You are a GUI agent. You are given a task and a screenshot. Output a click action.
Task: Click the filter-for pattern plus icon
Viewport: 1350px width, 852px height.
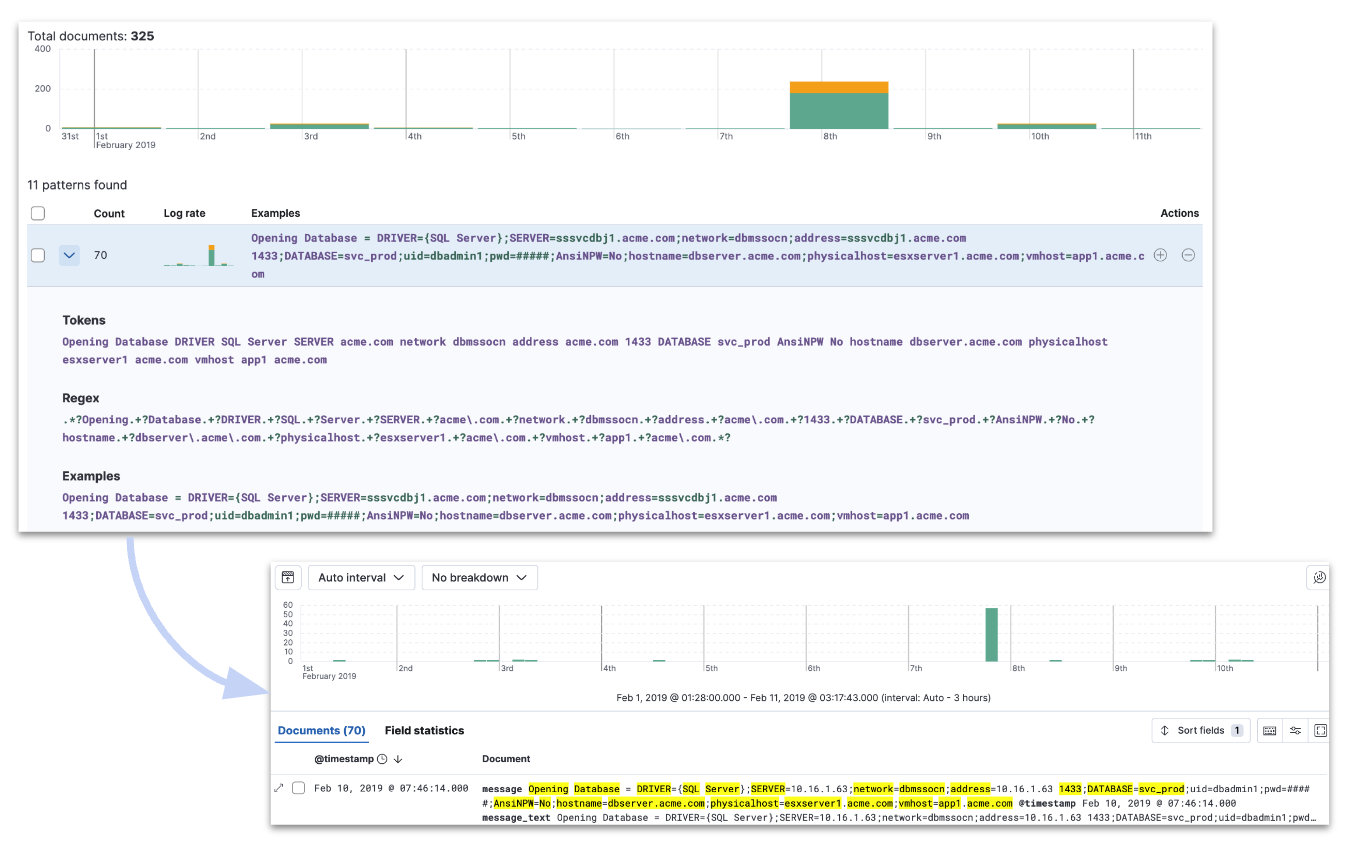coord(1160,255)
